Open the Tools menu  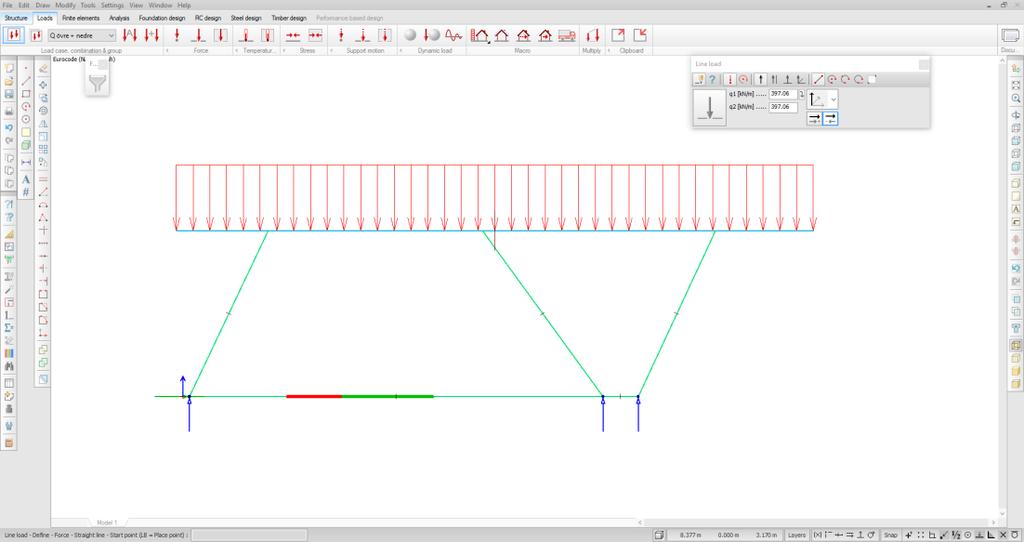88,5
